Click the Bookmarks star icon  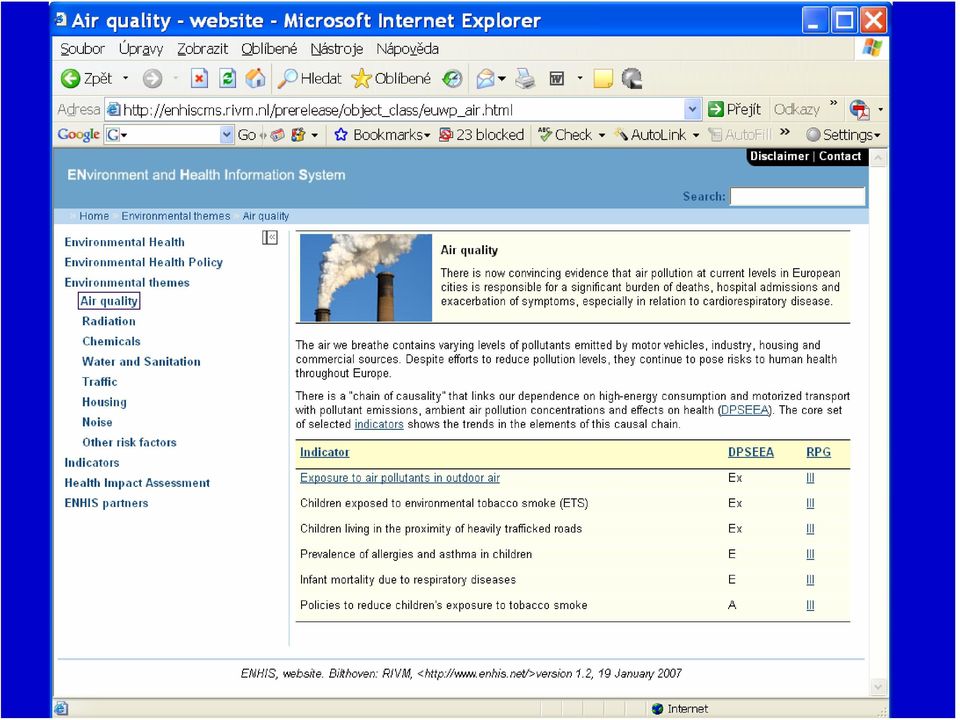341,135
